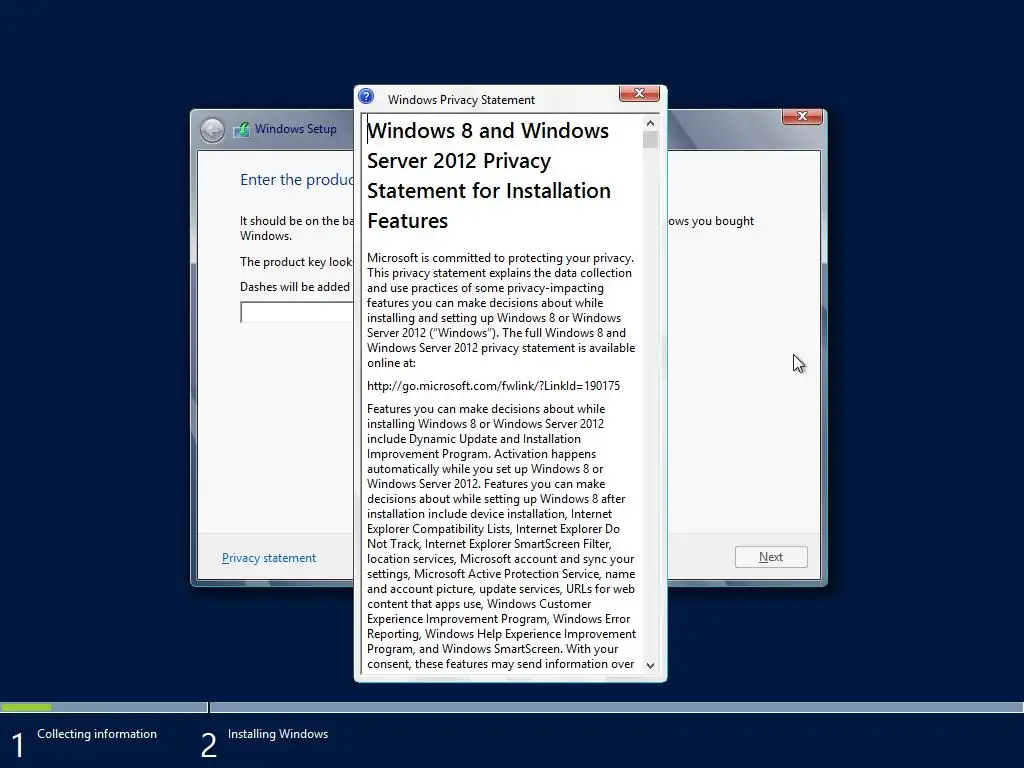Click the back arrow in Windows Setup
This screenshot has height=768, width=1024.
[212, 130]
